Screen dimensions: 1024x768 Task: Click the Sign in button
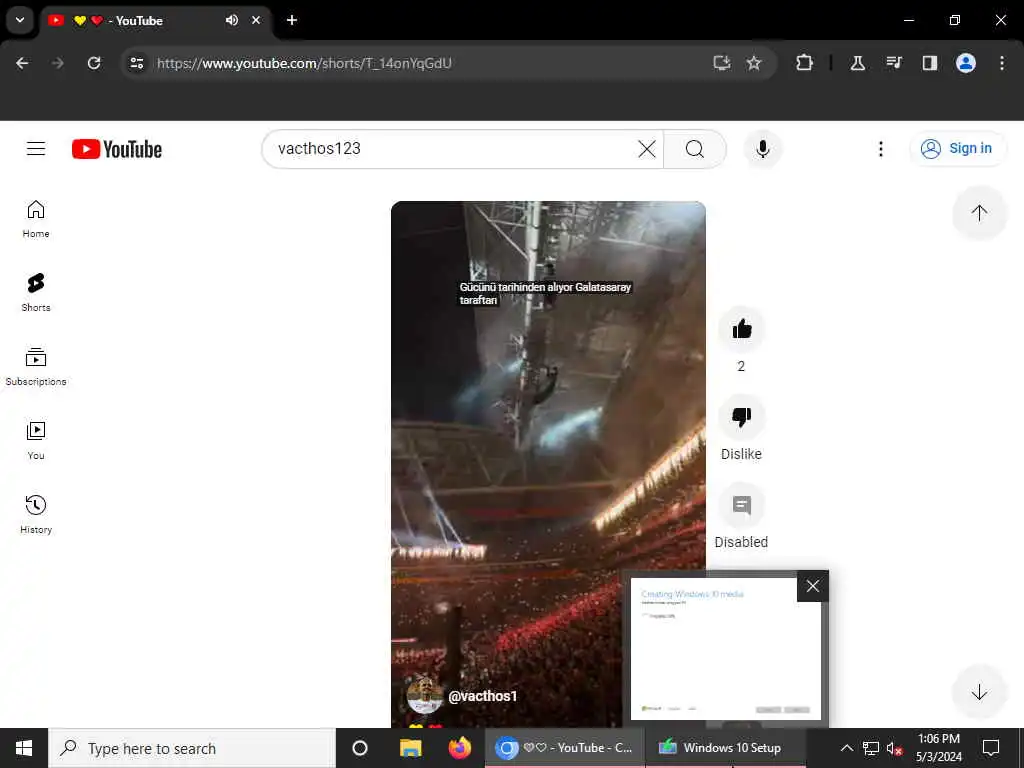tap(957, 149)
